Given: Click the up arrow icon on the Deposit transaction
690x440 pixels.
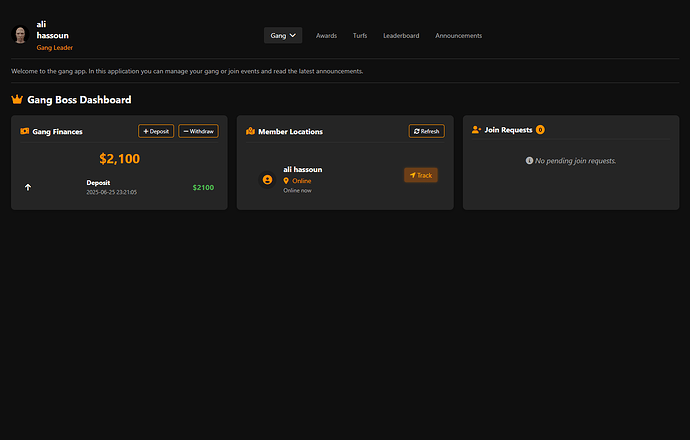Looking at the screenshot, I should tap(28, 187).
